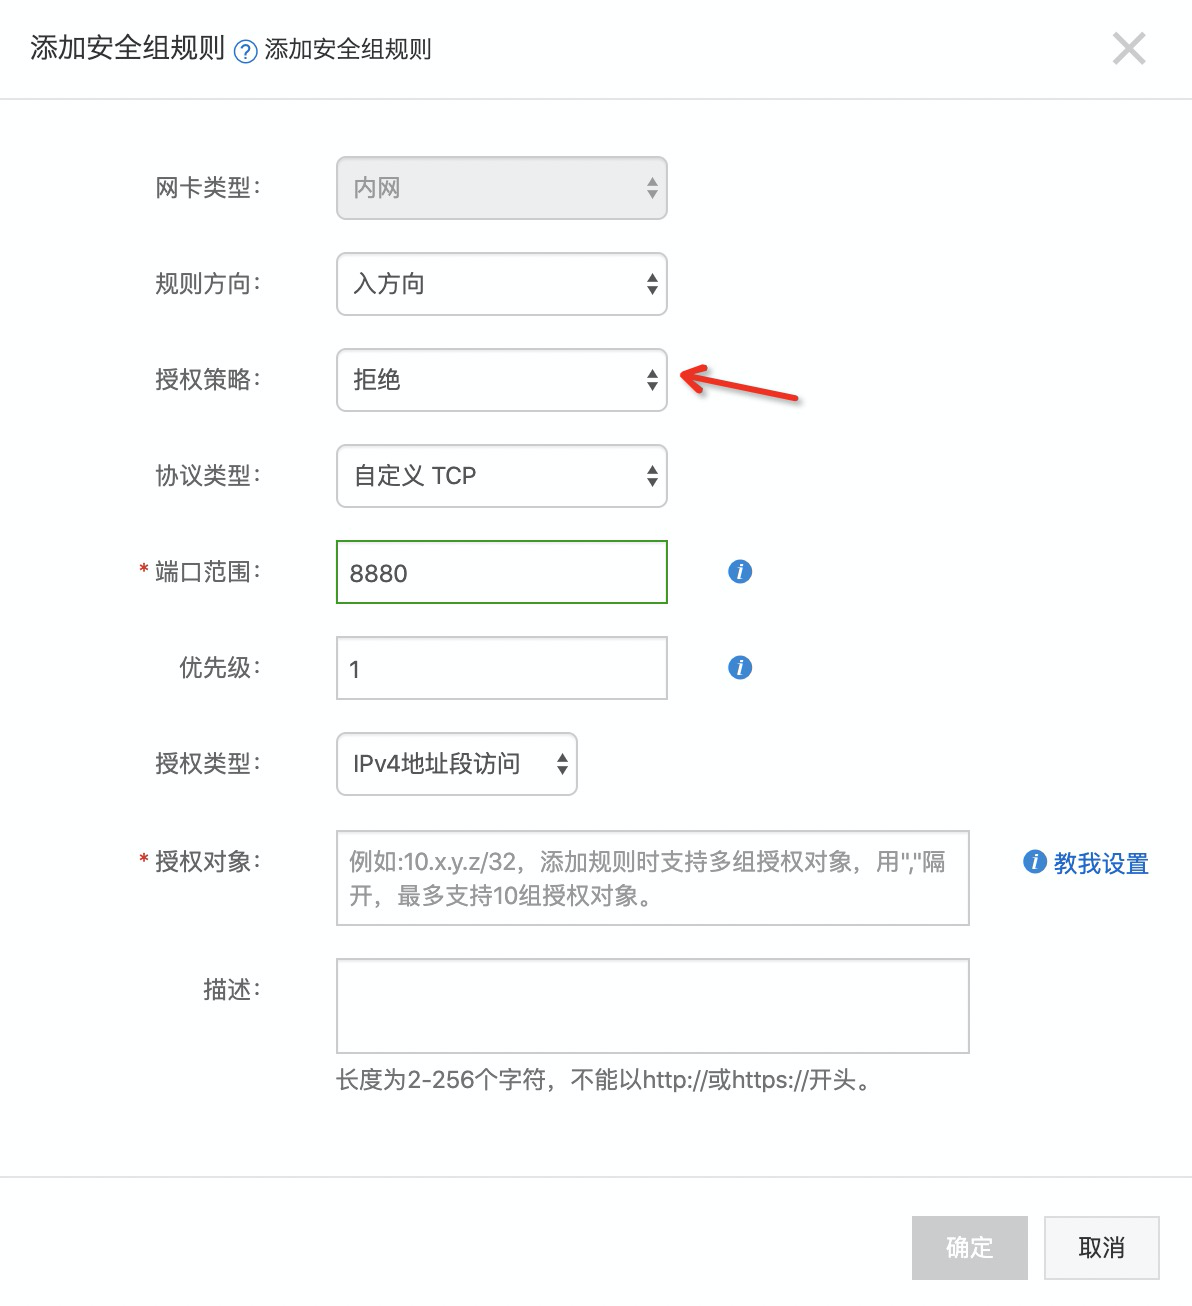Click the up-down arrows on the 规则方向 selector
1192x1306 pixels.
pos(651,284)
